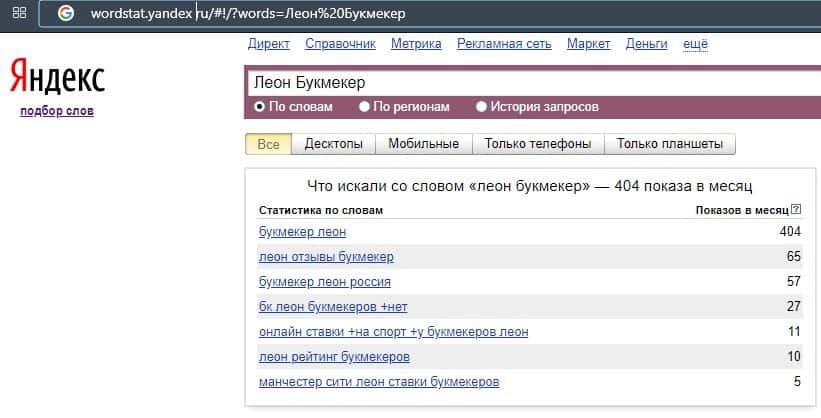821x418 pixels.
Task: Open the Только планшеты tab
Action: click(x=670, y=144)
